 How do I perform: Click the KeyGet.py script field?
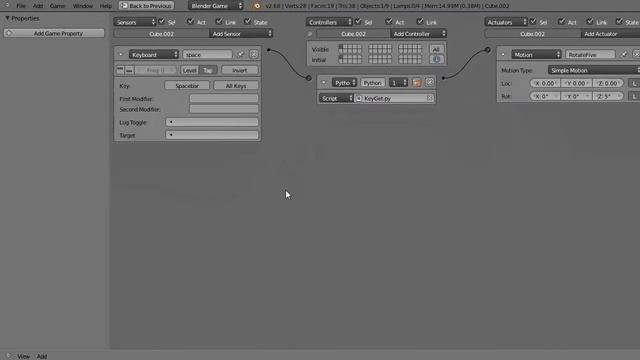394,98
